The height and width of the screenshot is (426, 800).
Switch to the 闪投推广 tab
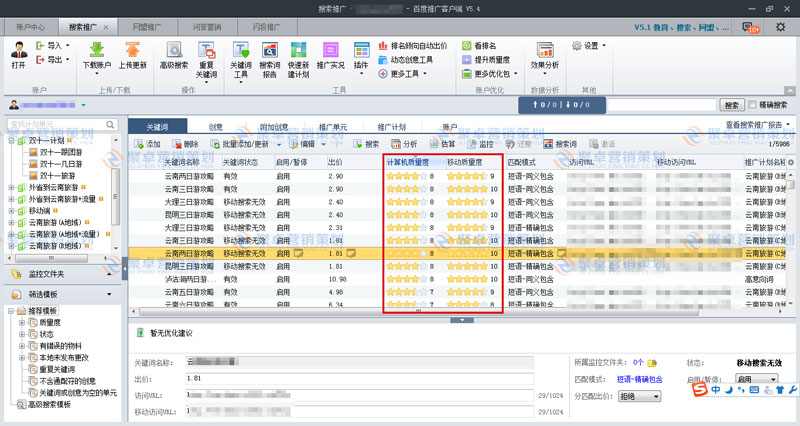pos(266,27)
